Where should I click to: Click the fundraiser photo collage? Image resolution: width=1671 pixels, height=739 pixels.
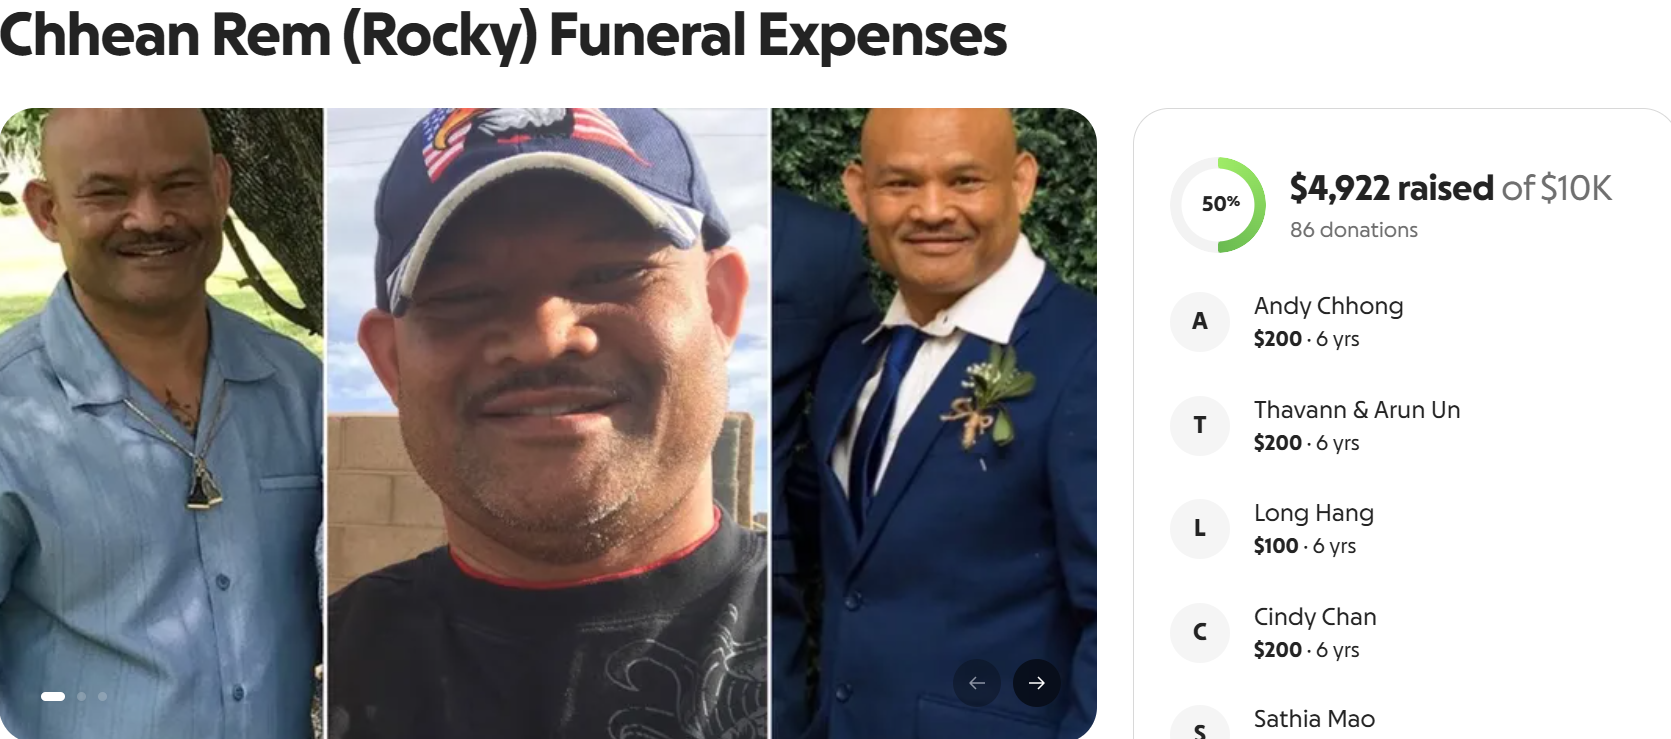click(x=548, y=423)
